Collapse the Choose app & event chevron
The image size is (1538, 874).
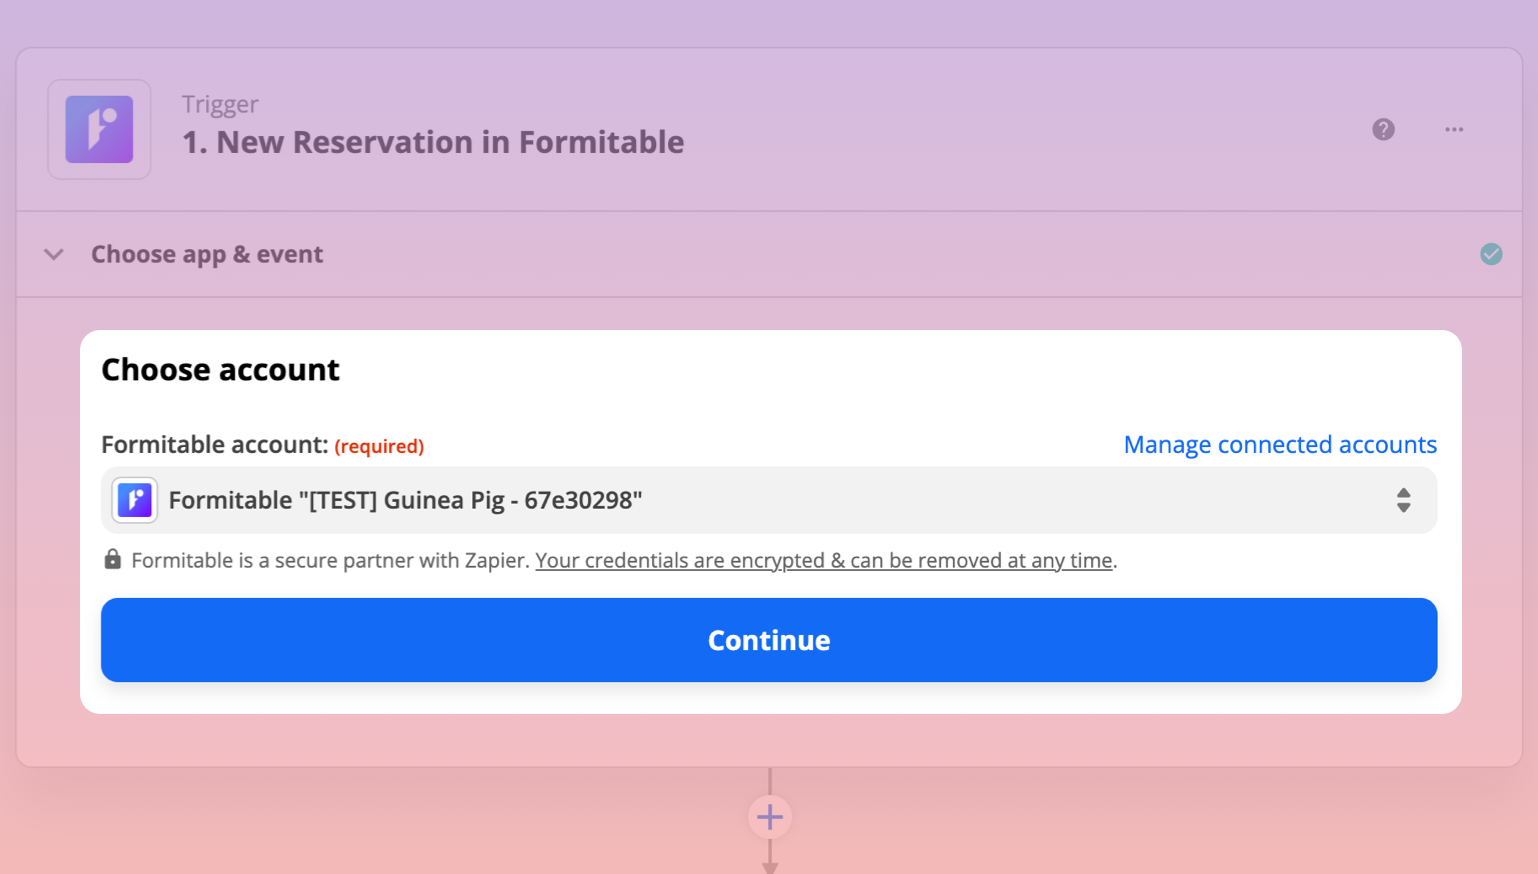(54, 254)
